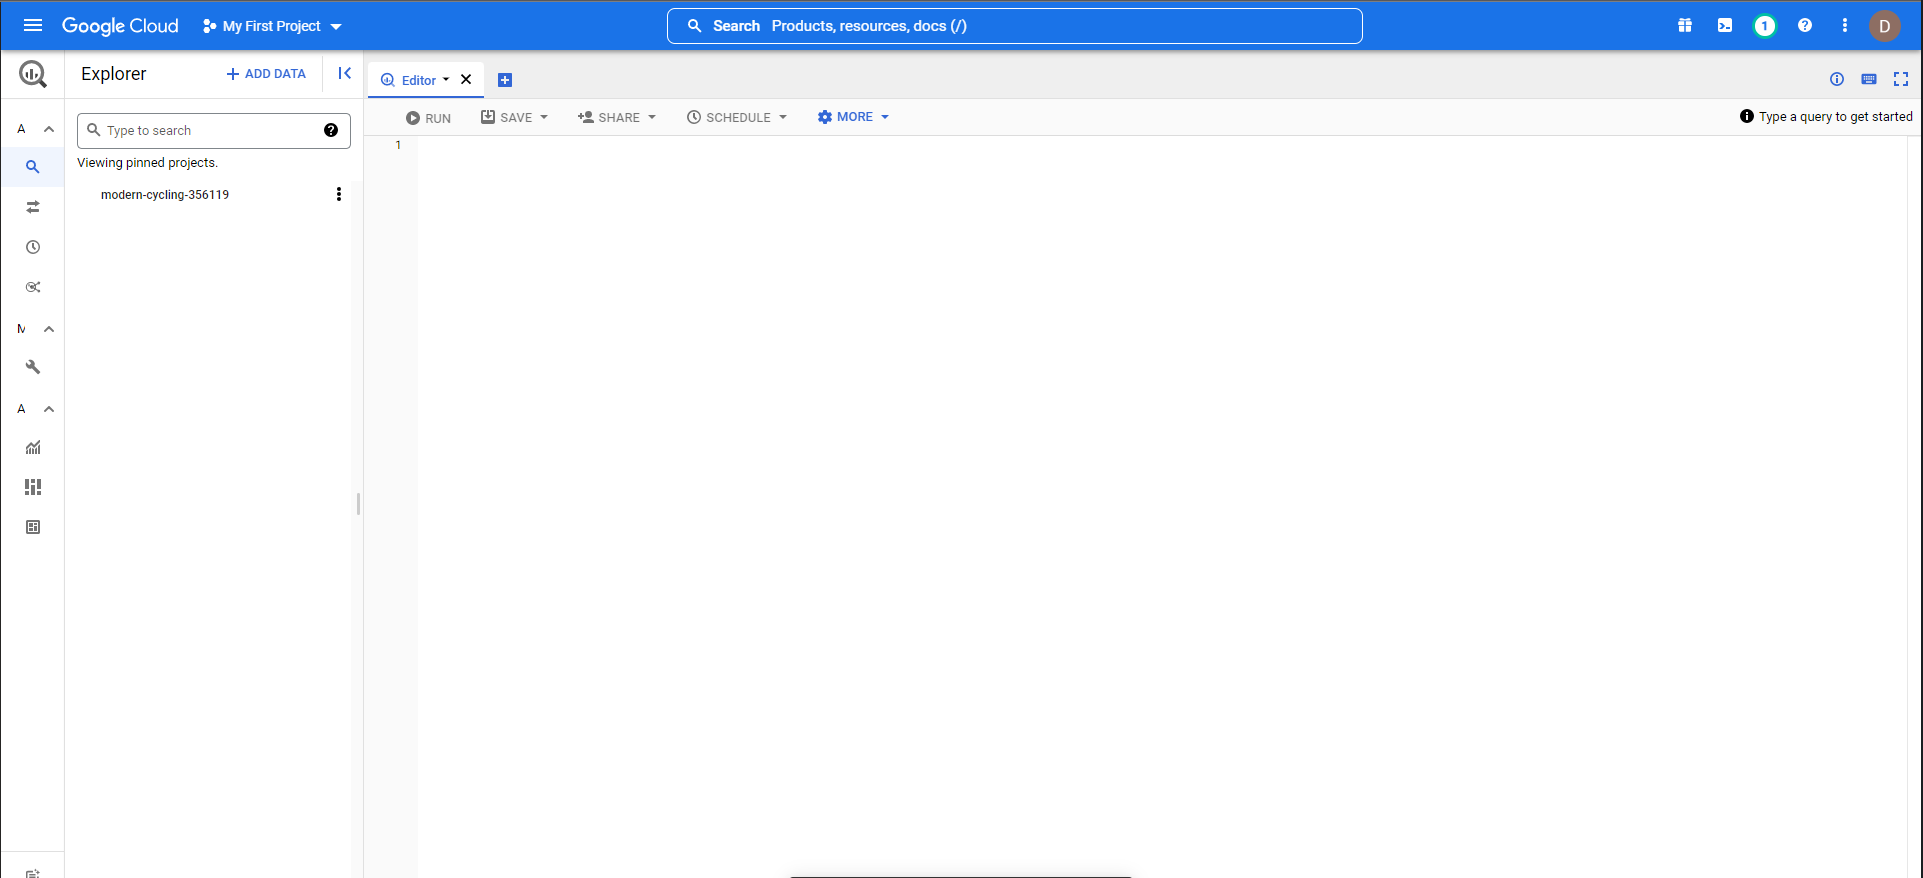This screenshot has width=1923, height=878.
Task: Click the Search products and resources field
Action: pyautogui.click(x=1014, y=26)
